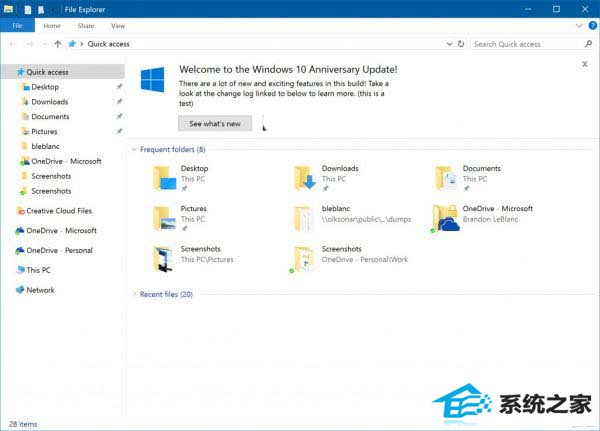Click the pin icon beside sidebar Downloads
Image resolution: width=600 pixels, height=431 pixels.
pos(119,101)
